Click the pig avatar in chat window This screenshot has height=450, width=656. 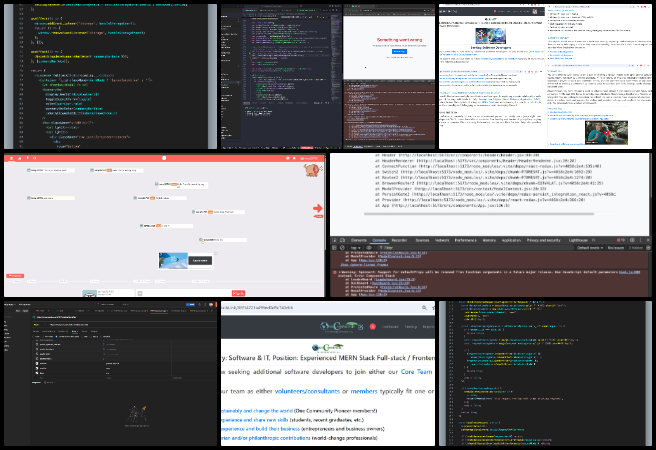pyautogui.click(x=311, y=168)
